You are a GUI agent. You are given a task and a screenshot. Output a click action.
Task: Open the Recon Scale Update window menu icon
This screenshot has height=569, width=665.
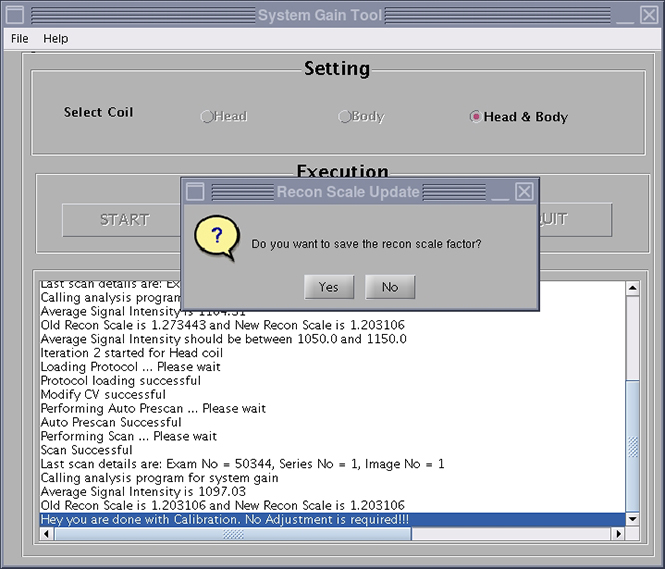[x=196, y=191]
